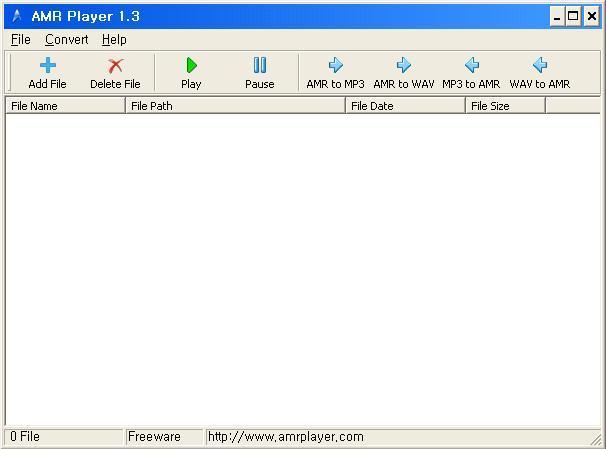Convert using the MP3 to AMR button
This screenshot has width=606, height=449.
(x=472, y=73)
